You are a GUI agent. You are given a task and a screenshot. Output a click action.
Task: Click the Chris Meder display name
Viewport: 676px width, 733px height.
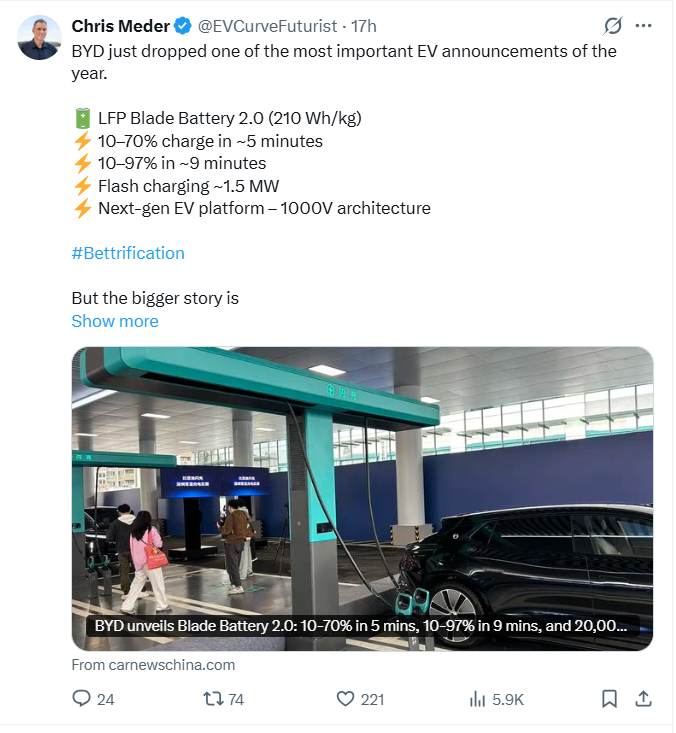click(x=120, y=25)
